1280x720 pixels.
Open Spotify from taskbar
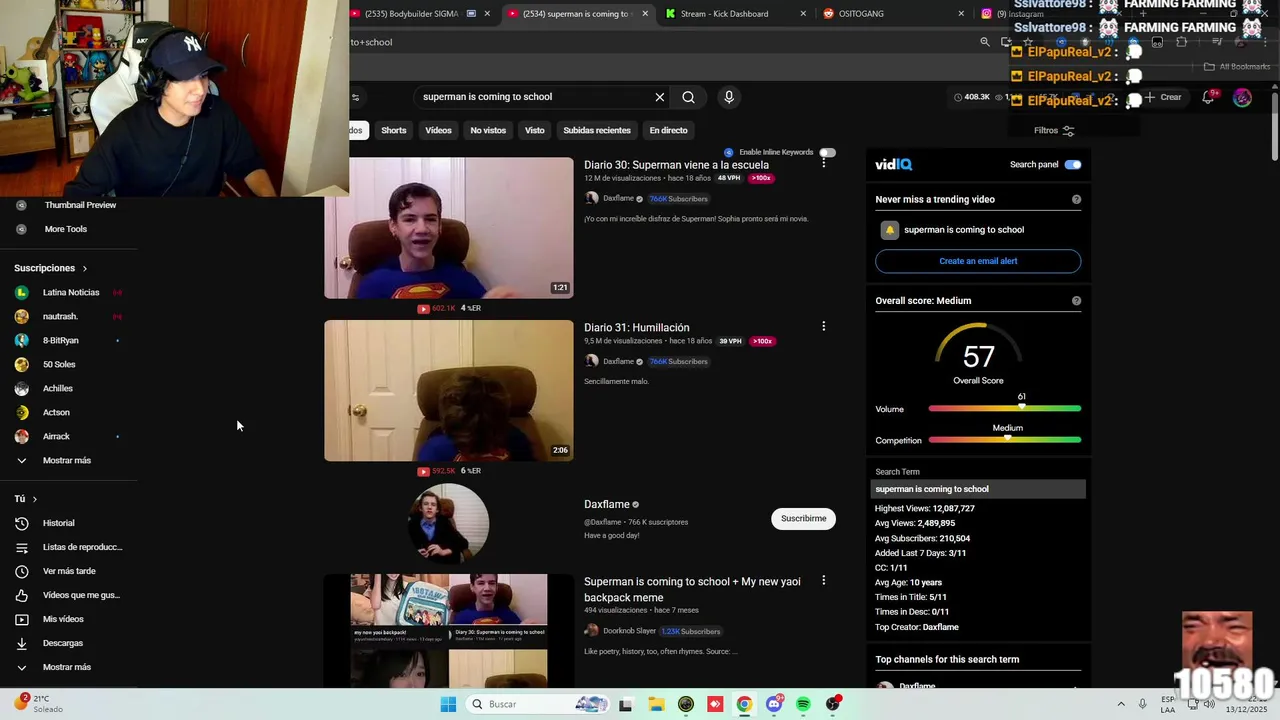(x=803, y=704)
